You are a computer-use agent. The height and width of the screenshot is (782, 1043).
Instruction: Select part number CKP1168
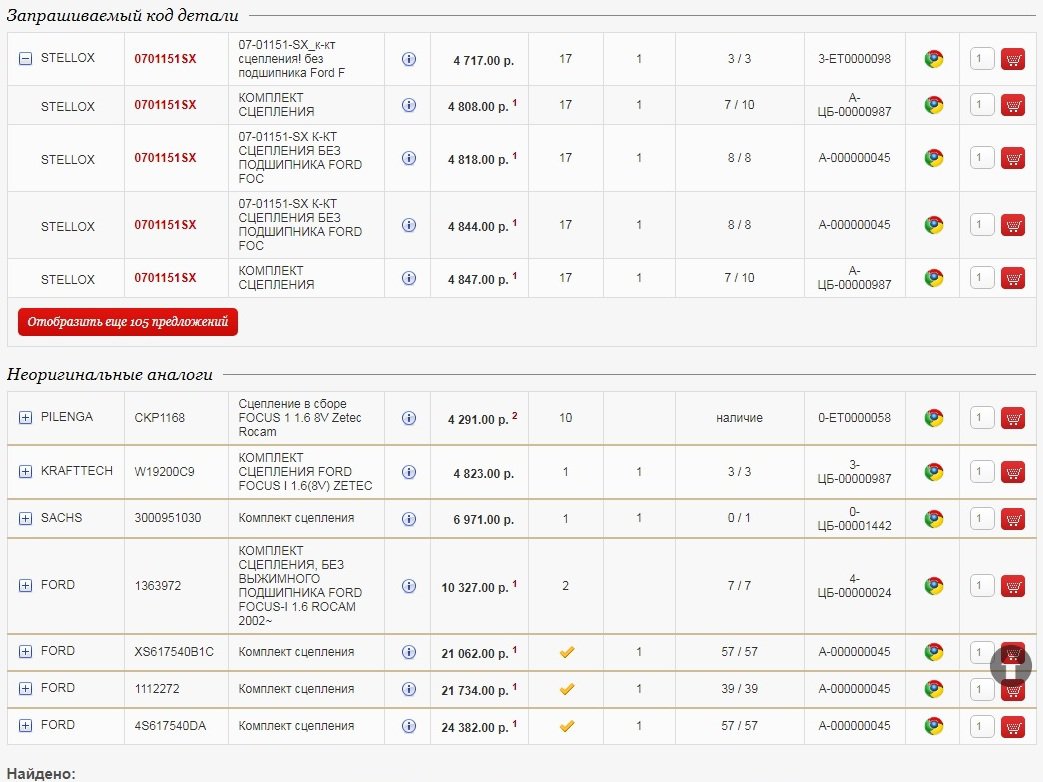[x=160, y=418]
